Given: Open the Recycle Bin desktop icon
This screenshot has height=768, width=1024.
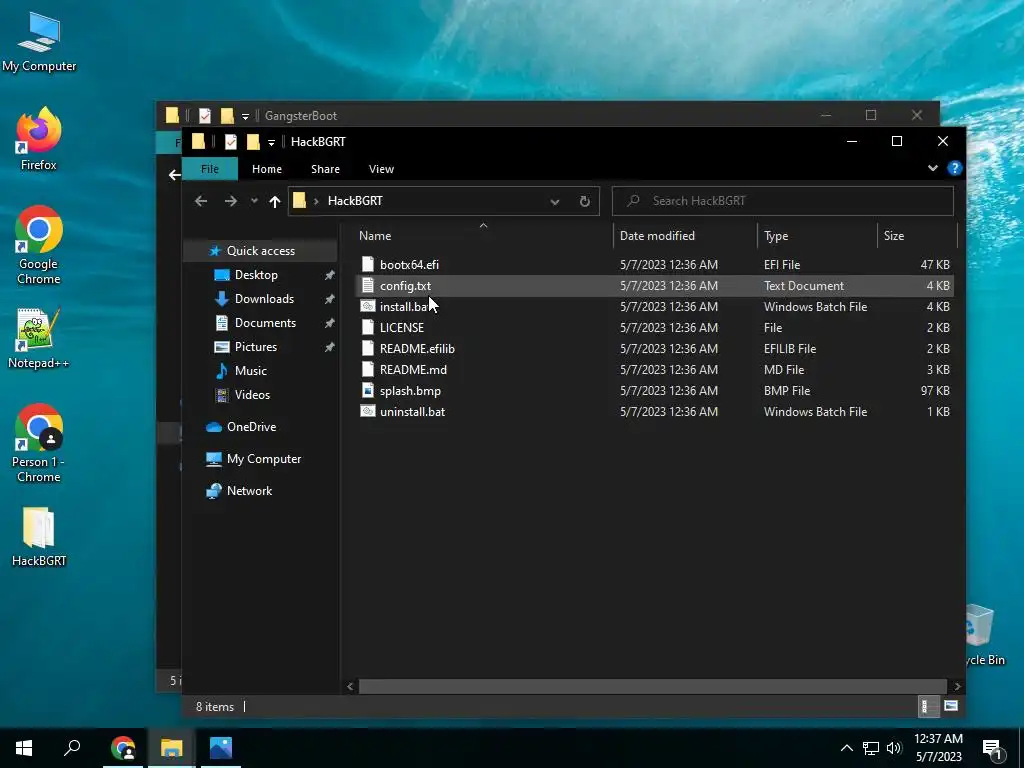Looking at the screenshot, I should pos(984,635).
